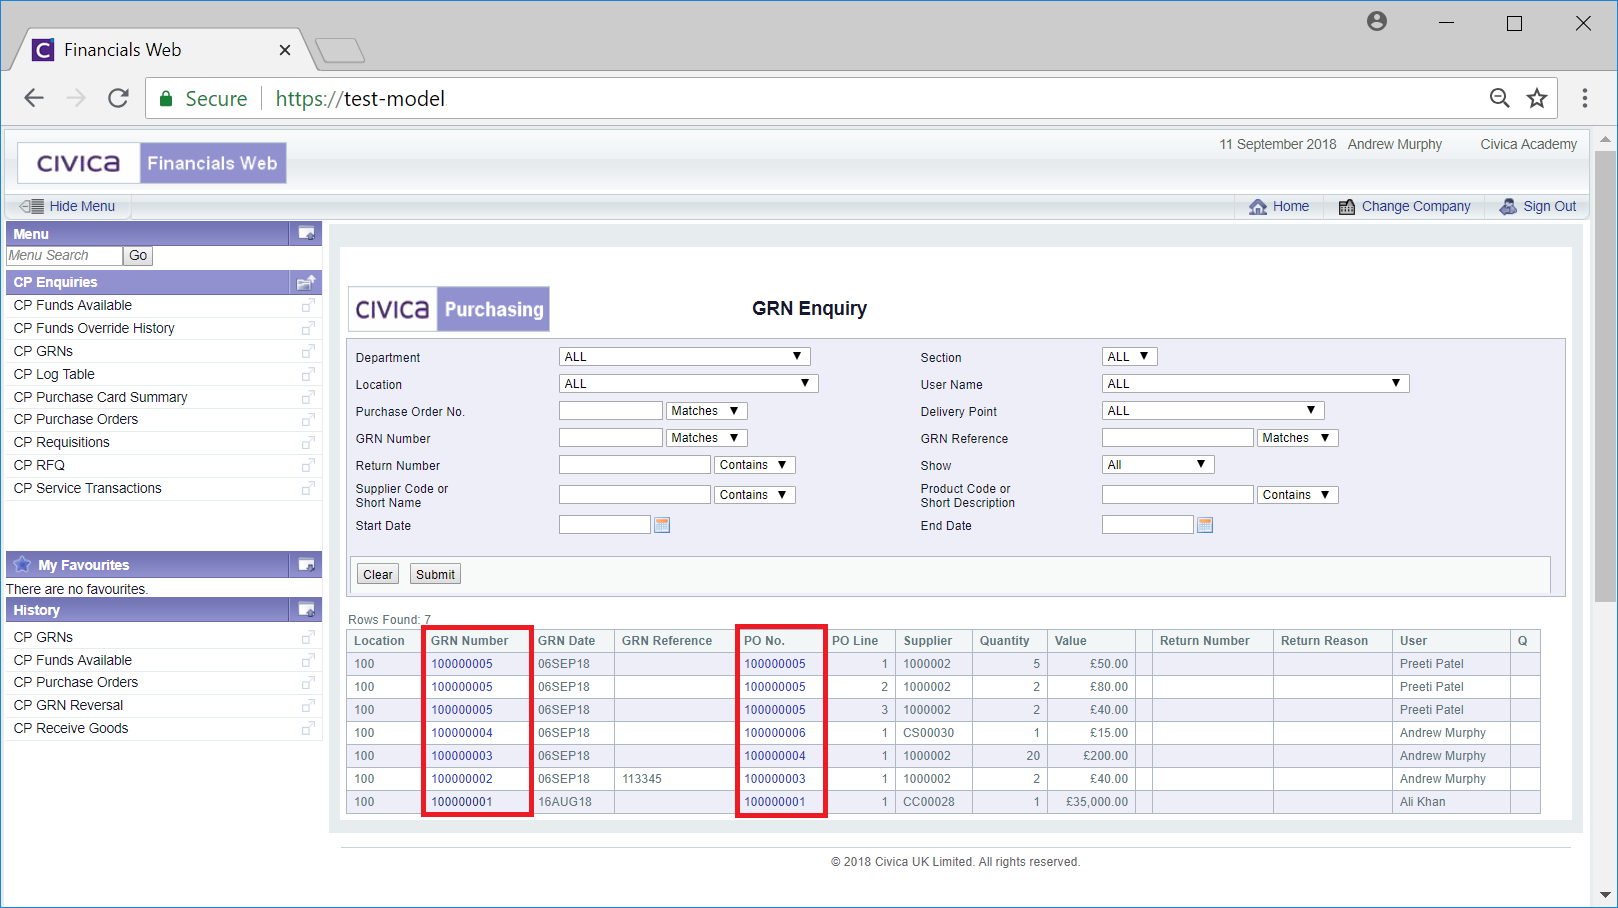Viewport: 1618px width, 908px height.
Task: Open CP RFQ menu item
Action: pos(39,465)
